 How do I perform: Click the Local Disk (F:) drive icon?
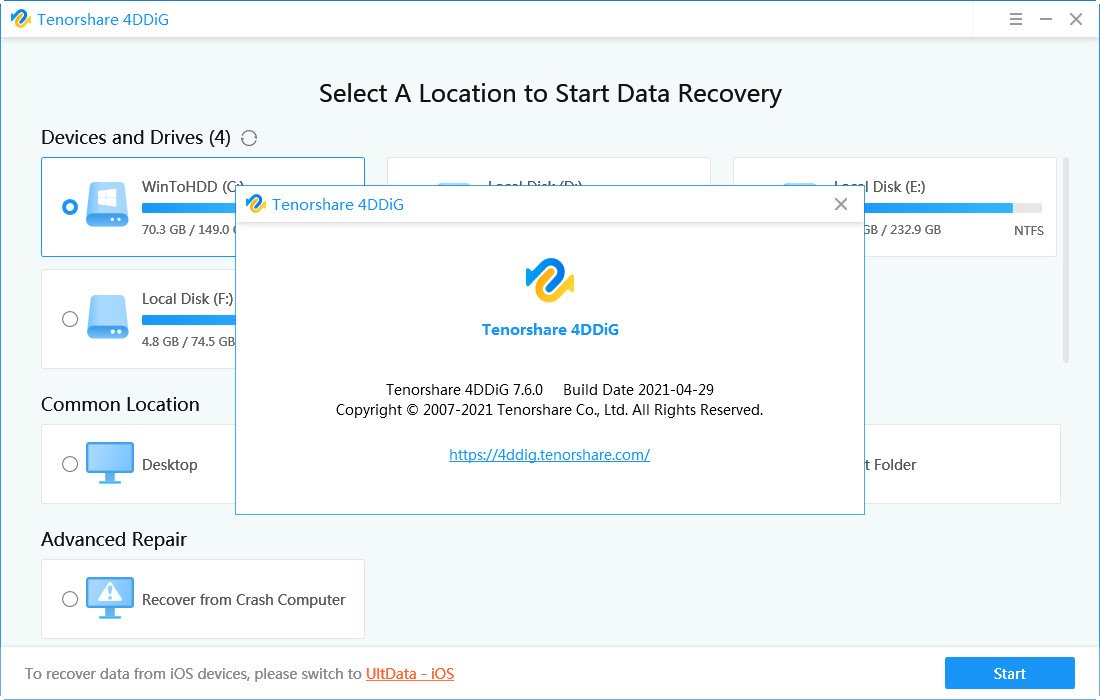click(x=107, y=317)
